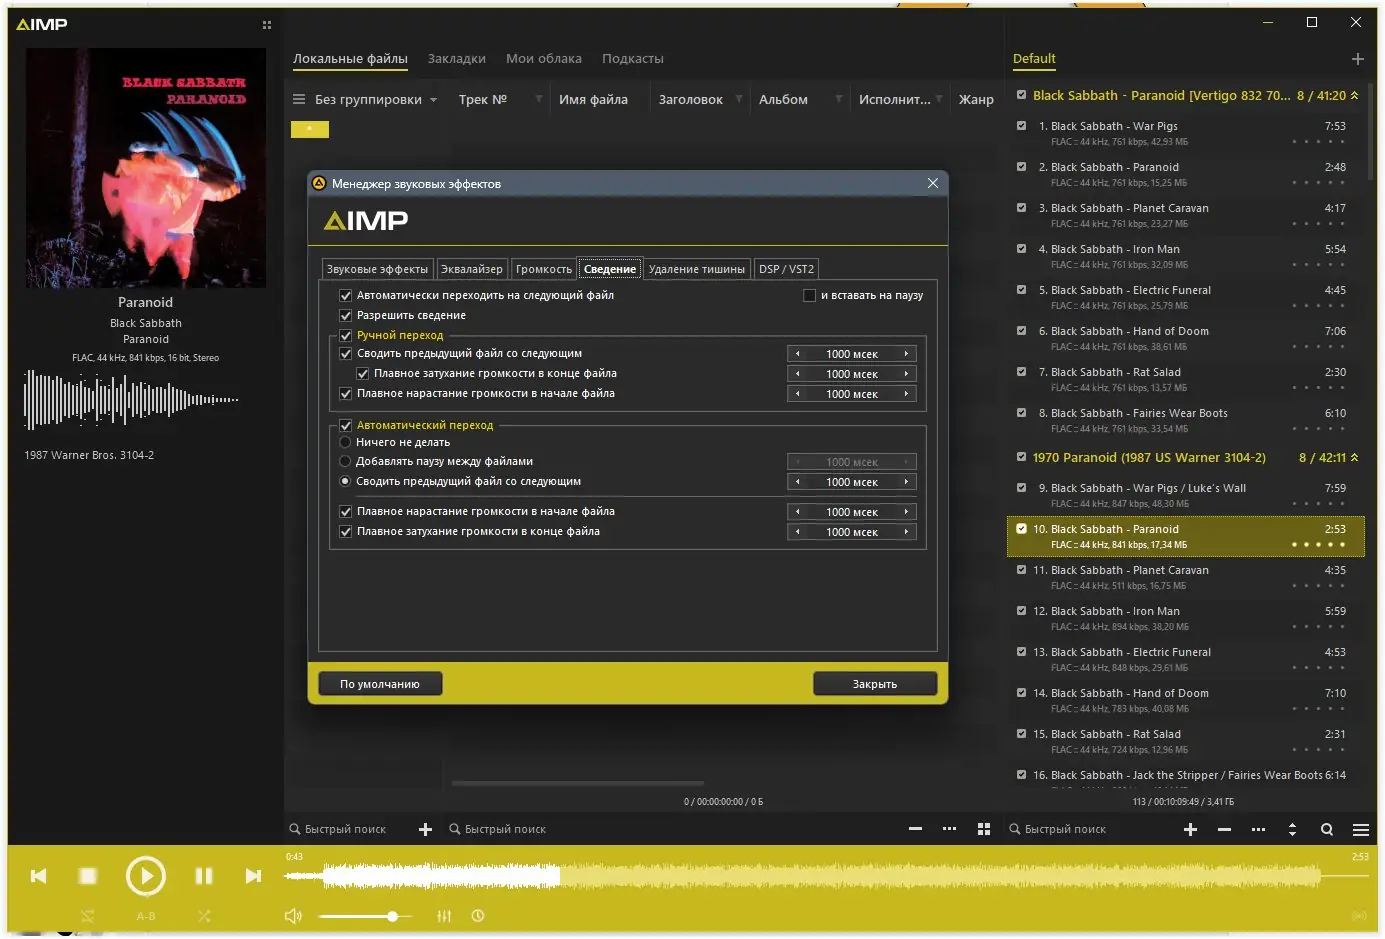Select the 'Ничего не делать' radio option

click(x=345, y=442)
